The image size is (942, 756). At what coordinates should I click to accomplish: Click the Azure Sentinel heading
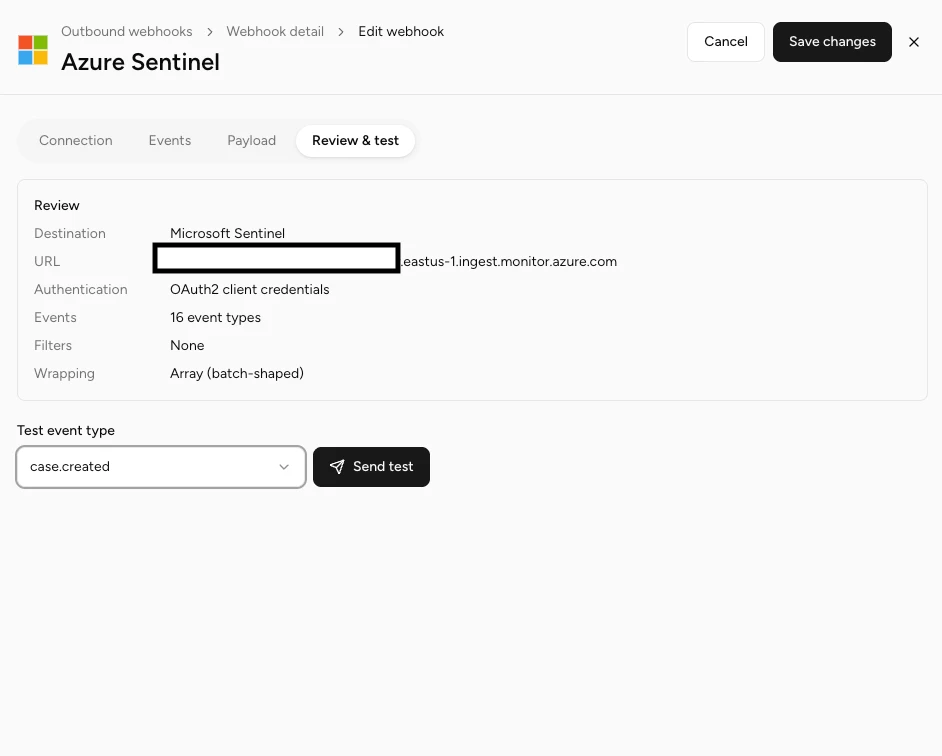(141, 62)
